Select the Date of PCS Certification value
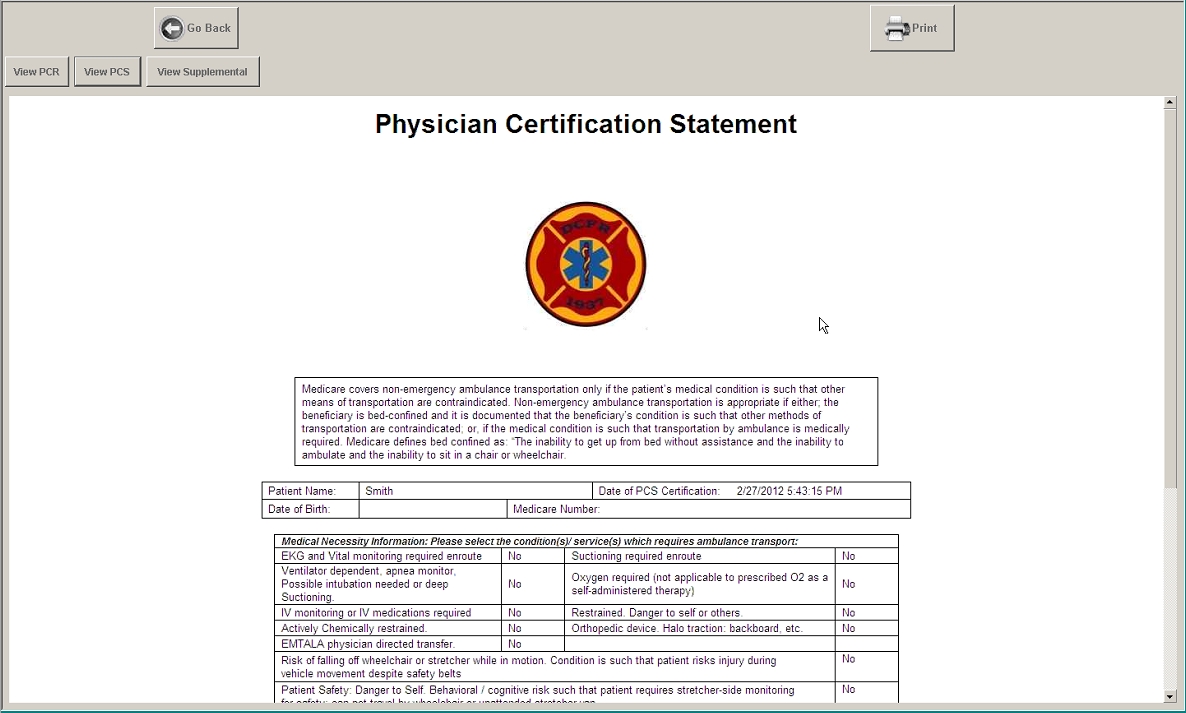1186x713 pixels. pyautogui.click(x=789, y=491)
